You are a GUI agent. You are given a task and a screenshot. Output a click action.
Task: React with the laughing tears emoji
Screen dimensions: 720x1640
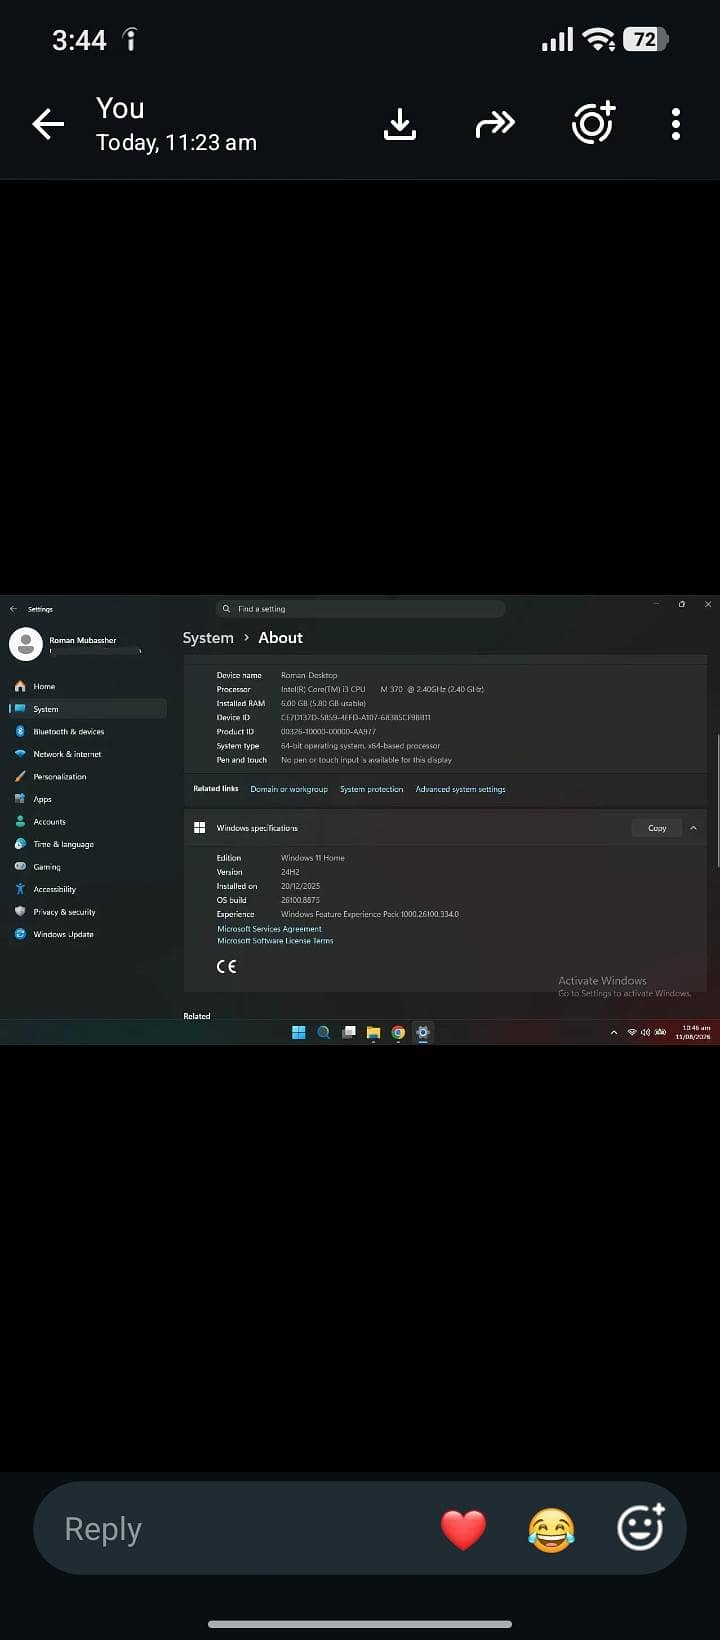[x=551, y=1529]
